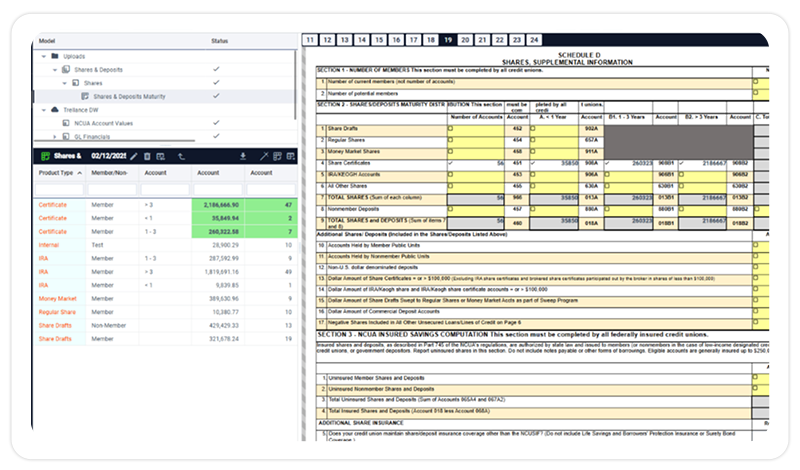Open page tab 24
The height and width of the screenshot is (470, 800).
point(534,40)
